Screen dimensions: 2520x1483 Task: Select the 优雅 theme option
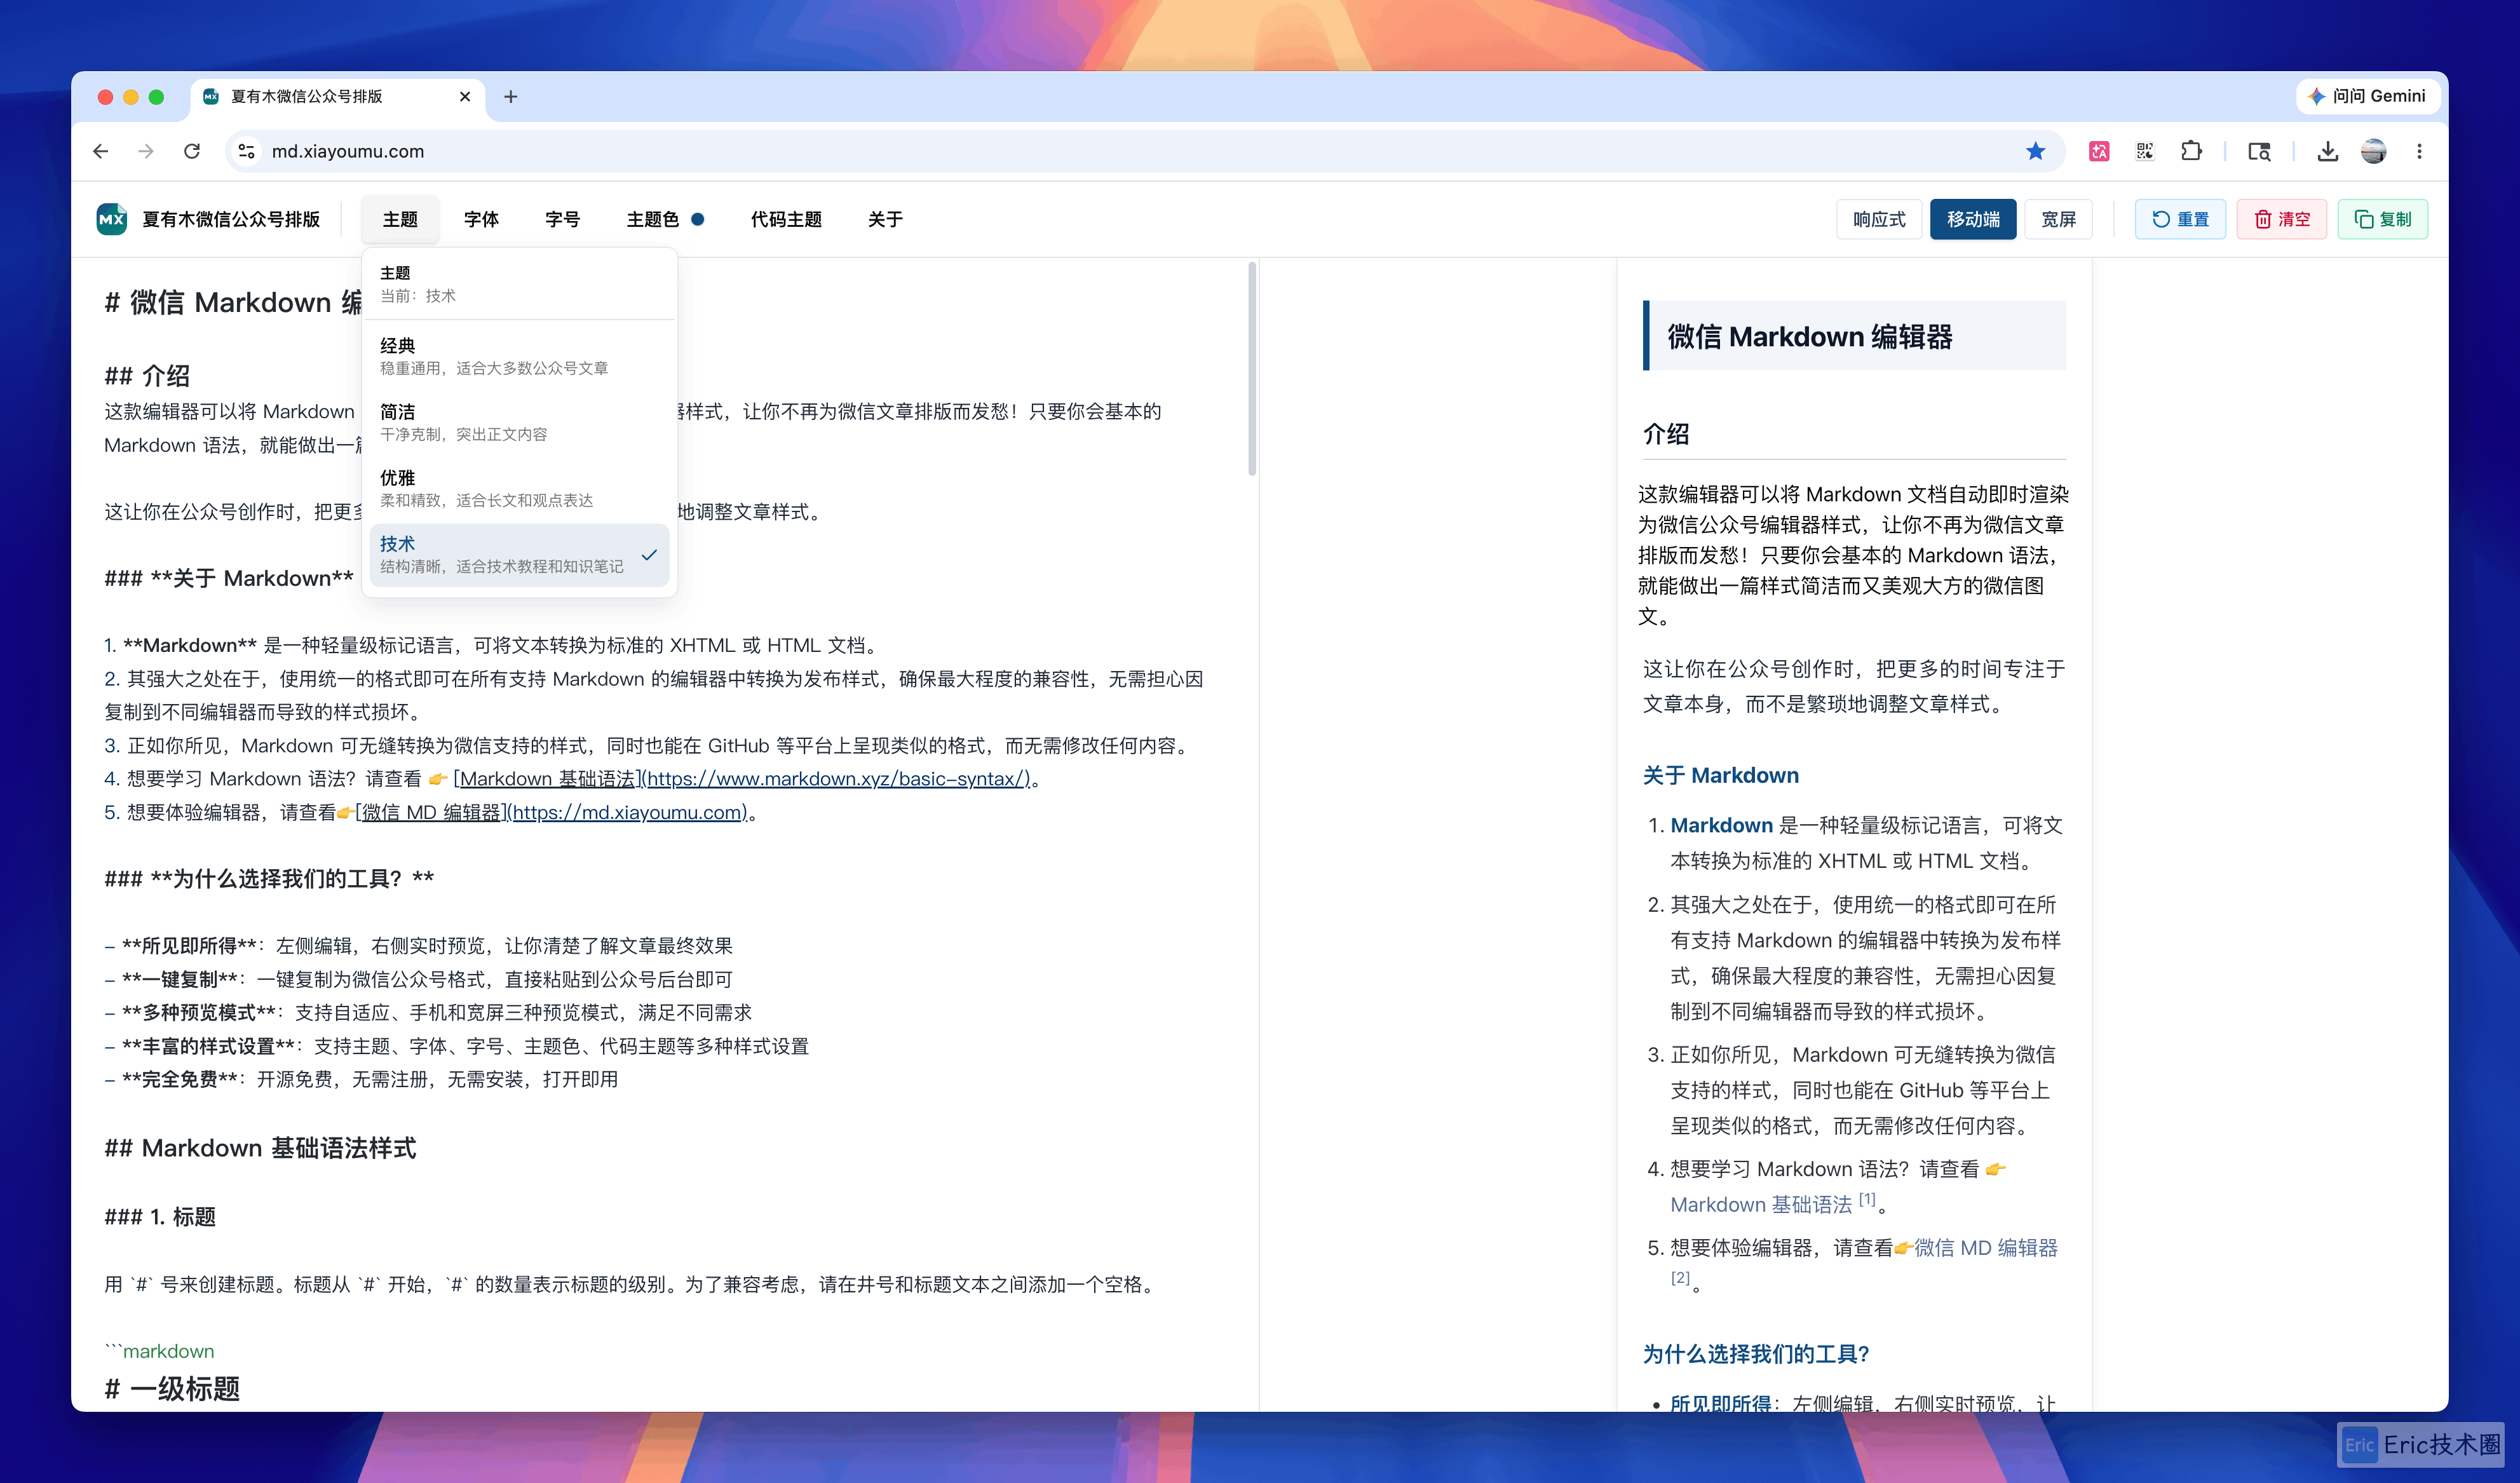click(x=519, y=488)
